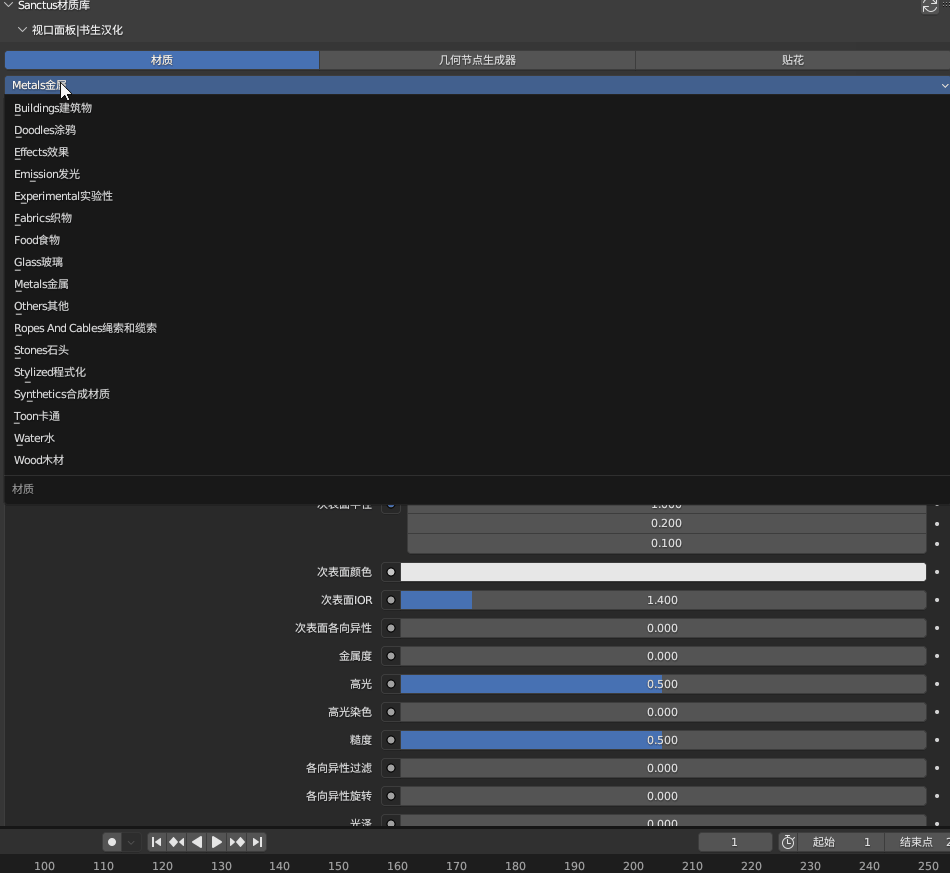Screen dimensions: 950x873
Task: Jump to next keyframe
Action: (237, 841)
